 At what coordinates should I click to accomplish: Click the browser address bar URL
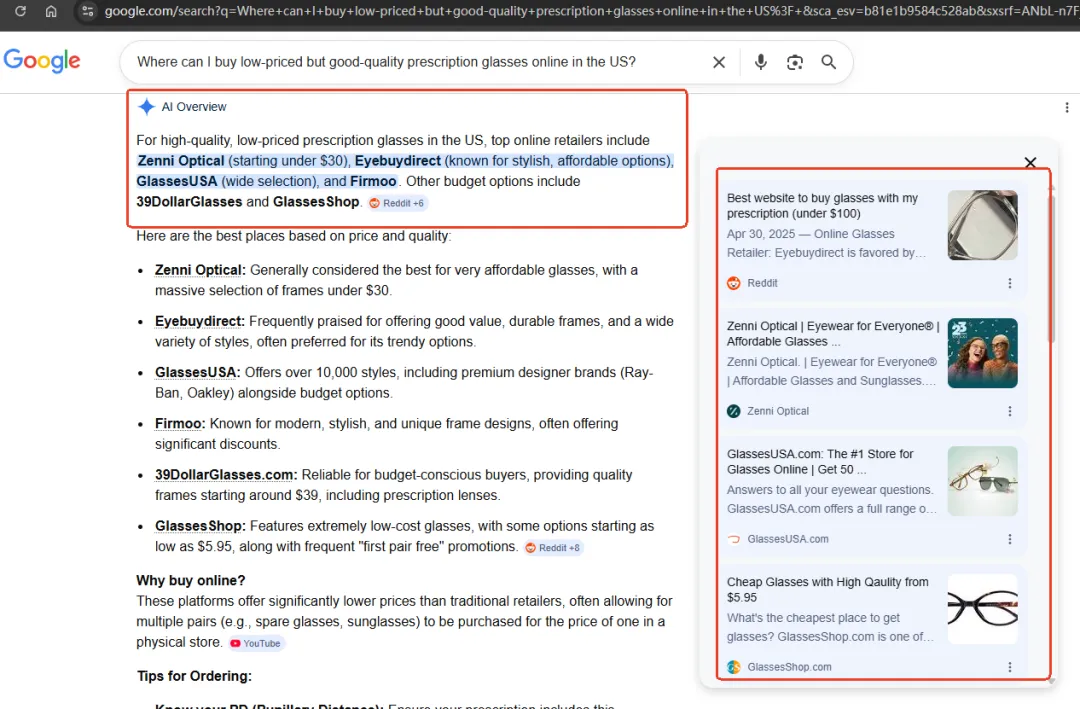click(x=591, y=11)
